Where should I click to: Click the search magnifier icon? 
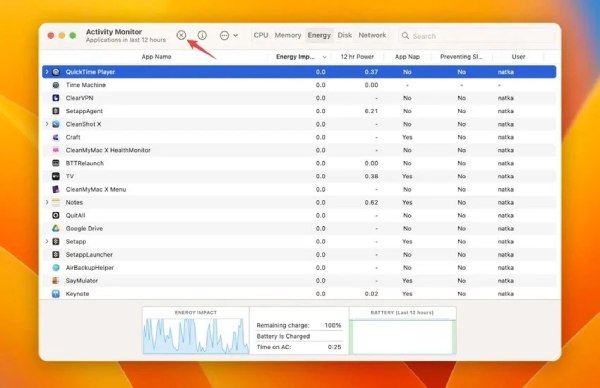[405, 36]
